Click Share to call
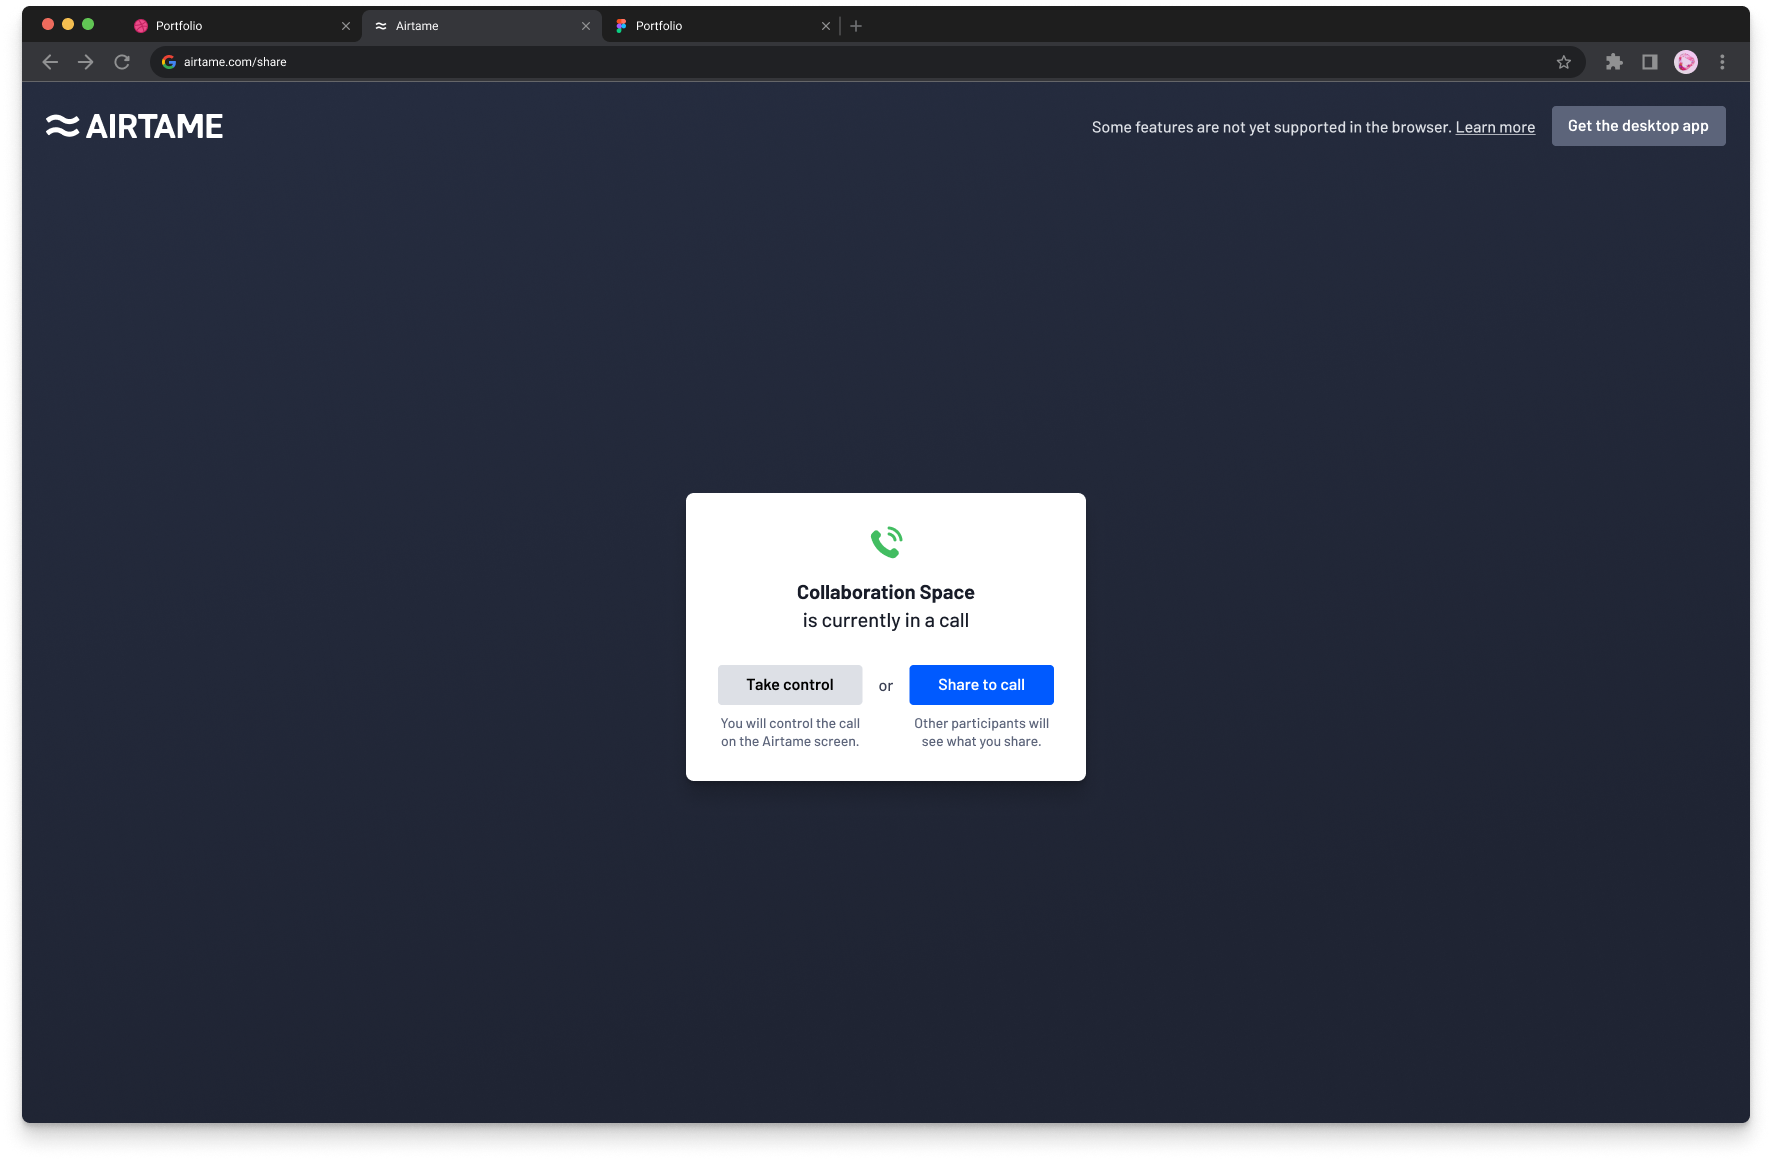The image size is (1772, 1161). [980, 684]
